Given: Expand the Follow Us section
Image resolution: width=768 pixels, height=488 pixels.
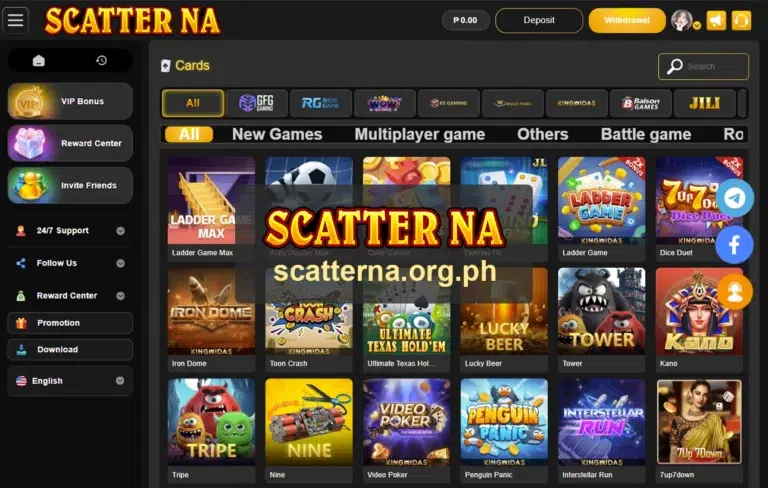Looking at the screenshot, I should coord(70,263).
